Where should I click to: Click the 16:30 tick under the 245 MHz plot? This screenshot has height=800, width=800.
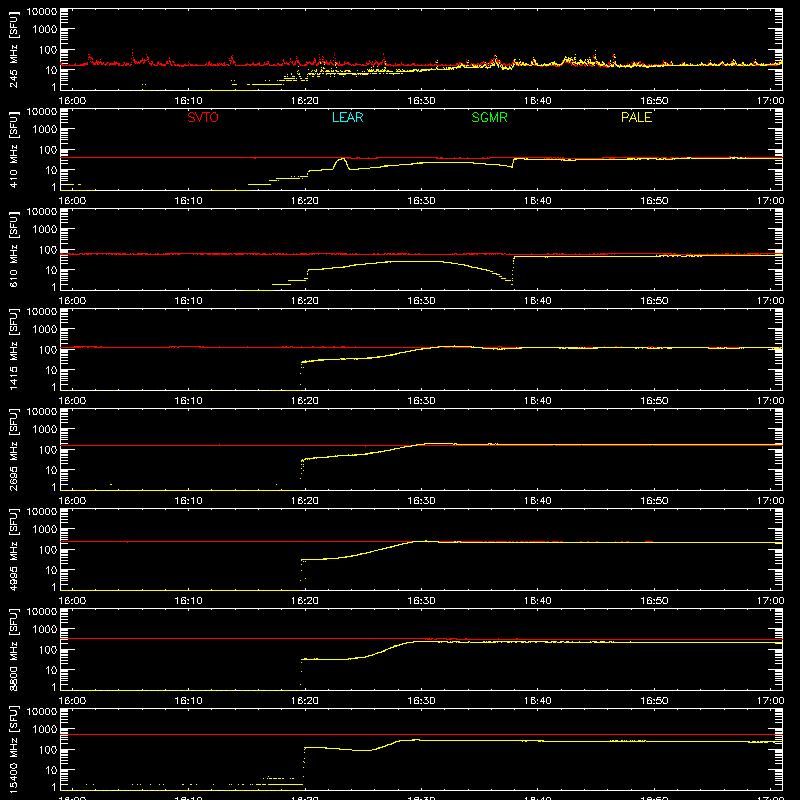(421, 101)
